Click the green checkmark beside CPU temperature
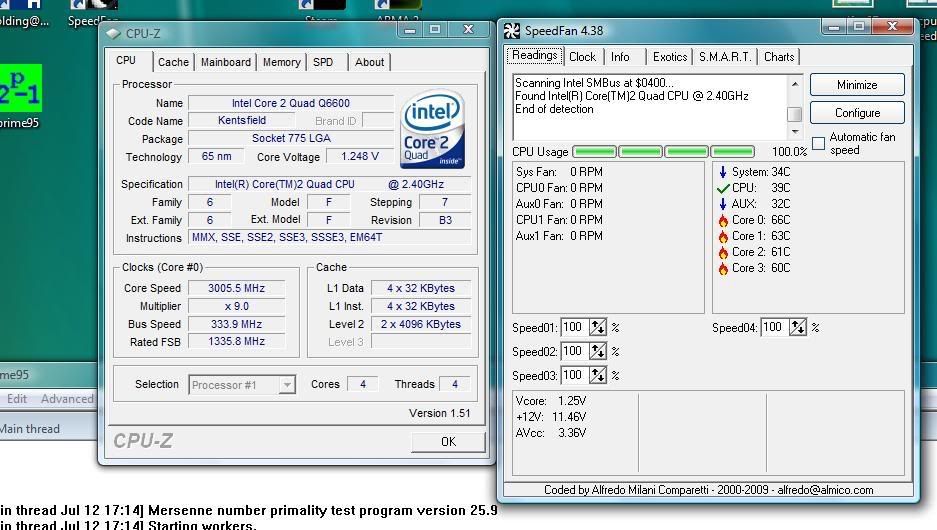 (723, 188)
